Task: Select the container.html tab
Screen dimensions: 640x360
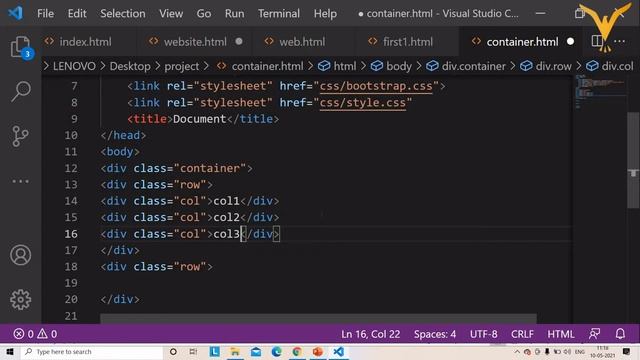Action: [x=522, y=42]
